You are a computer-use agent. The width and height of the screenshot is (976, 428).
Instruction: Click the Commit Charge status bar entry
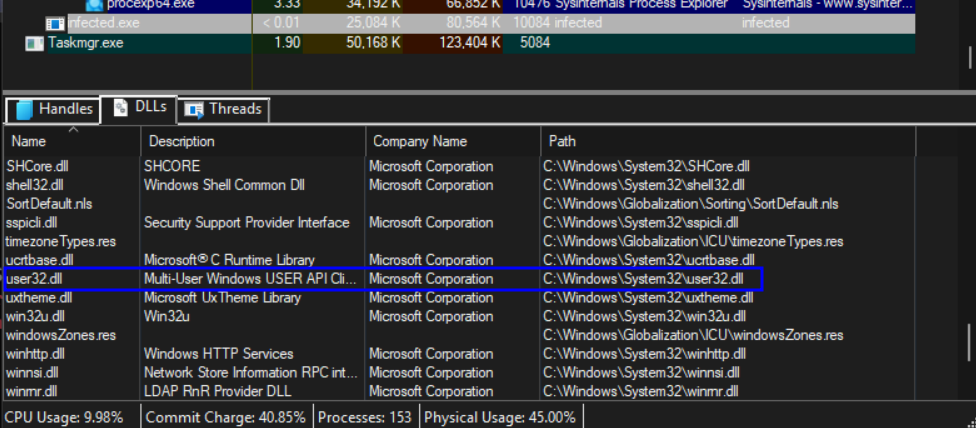tap(226, 417)
